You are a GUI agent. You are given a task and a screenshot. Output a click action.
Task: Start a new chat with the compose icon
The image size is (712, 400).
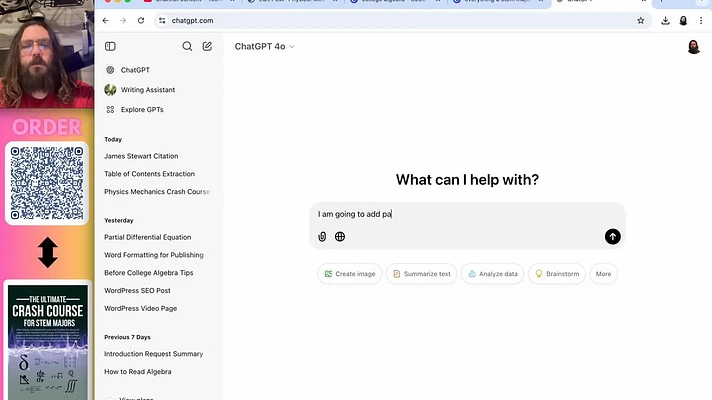click(207, 46)
